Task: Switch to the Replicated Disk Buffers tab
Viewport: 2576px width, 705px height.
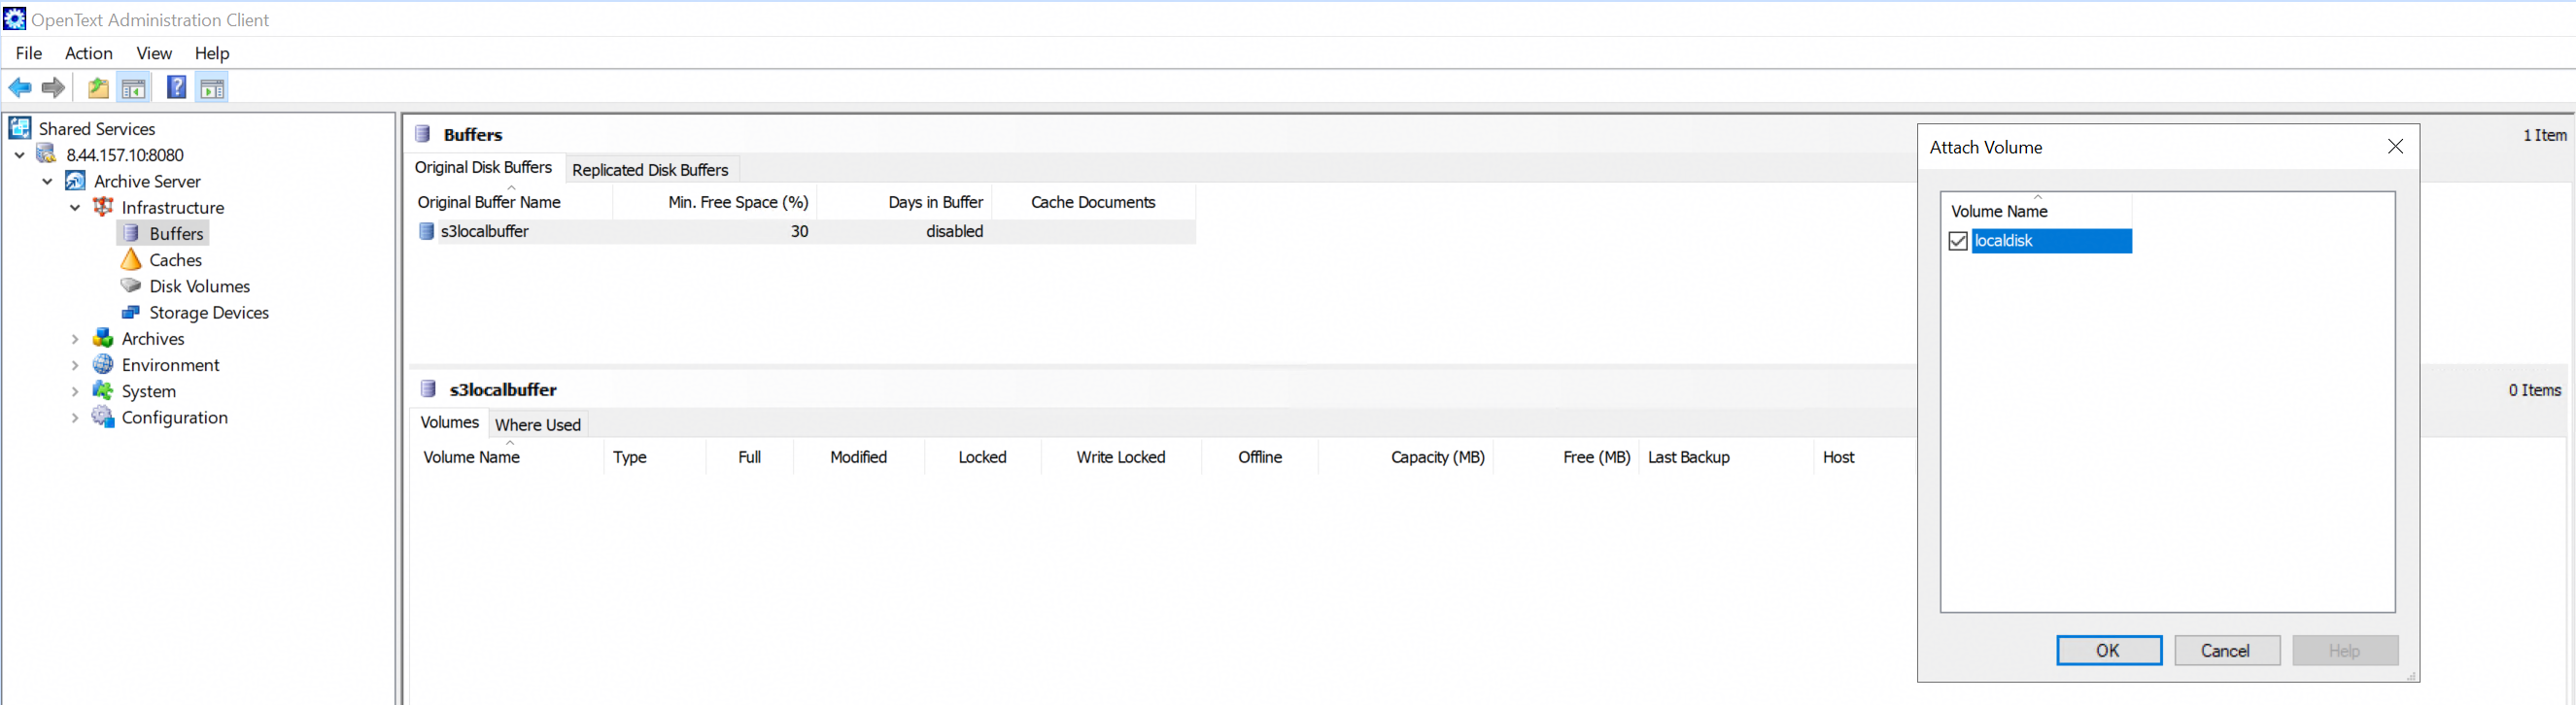Action: point(650,170)
